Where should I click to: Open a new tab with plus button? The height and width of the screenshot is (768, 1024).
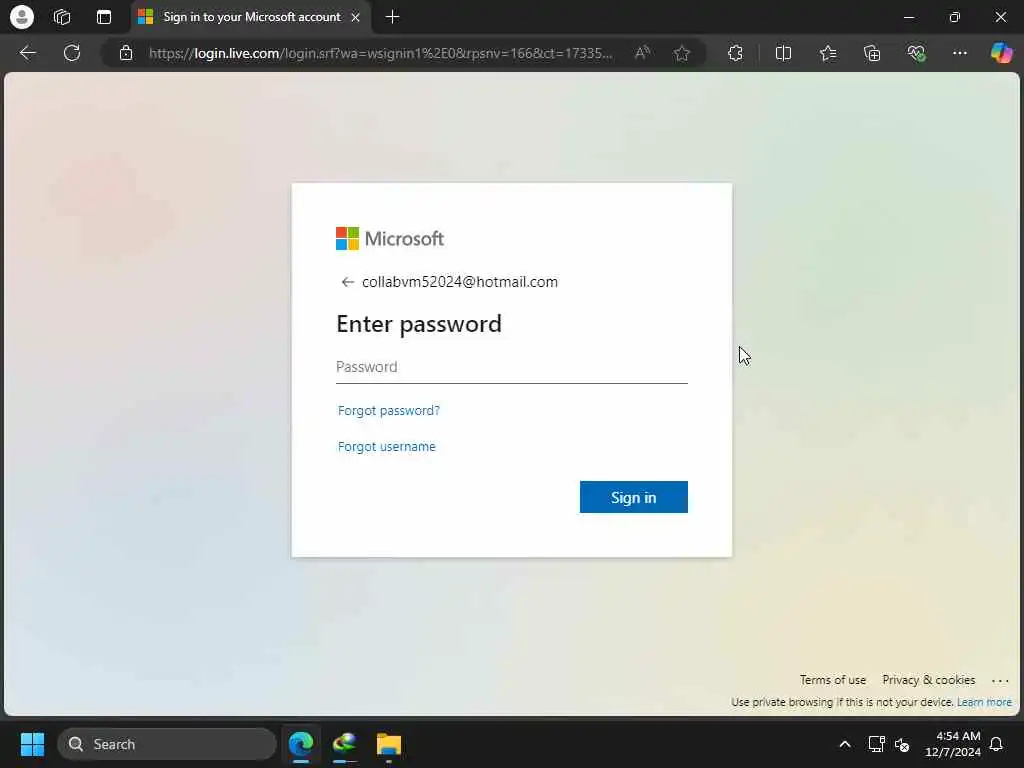pyautogui.click(x=392, y=17)
